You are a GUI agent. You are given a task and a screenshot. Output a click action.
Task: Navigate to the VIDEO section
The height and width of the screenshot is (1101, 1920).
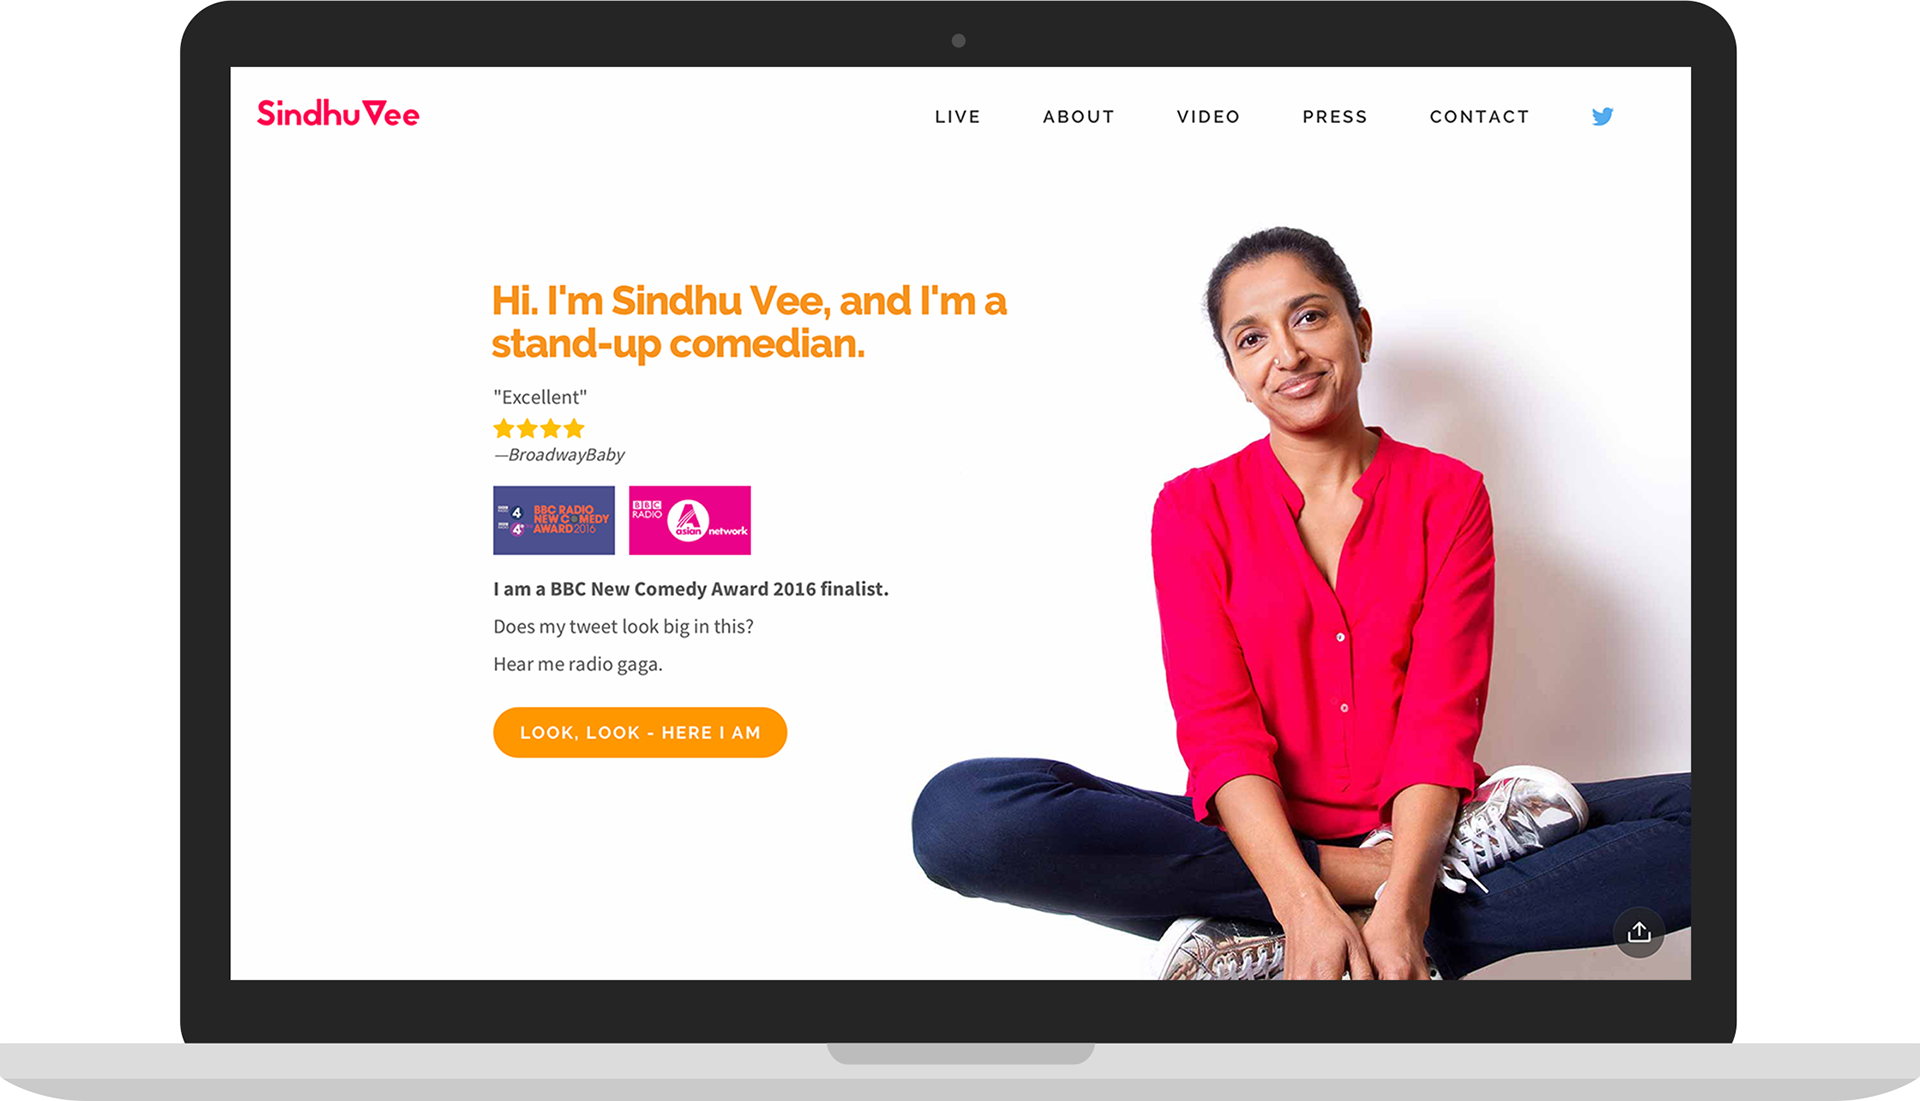(x=1208, y=117)
